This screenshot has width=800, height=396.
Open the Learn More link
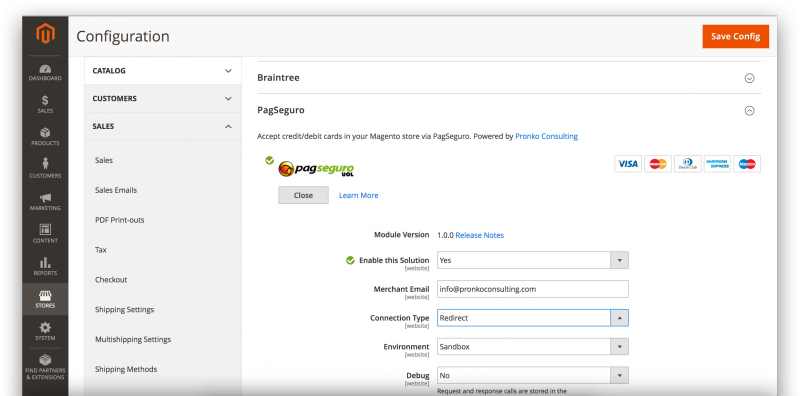(359, 195)
